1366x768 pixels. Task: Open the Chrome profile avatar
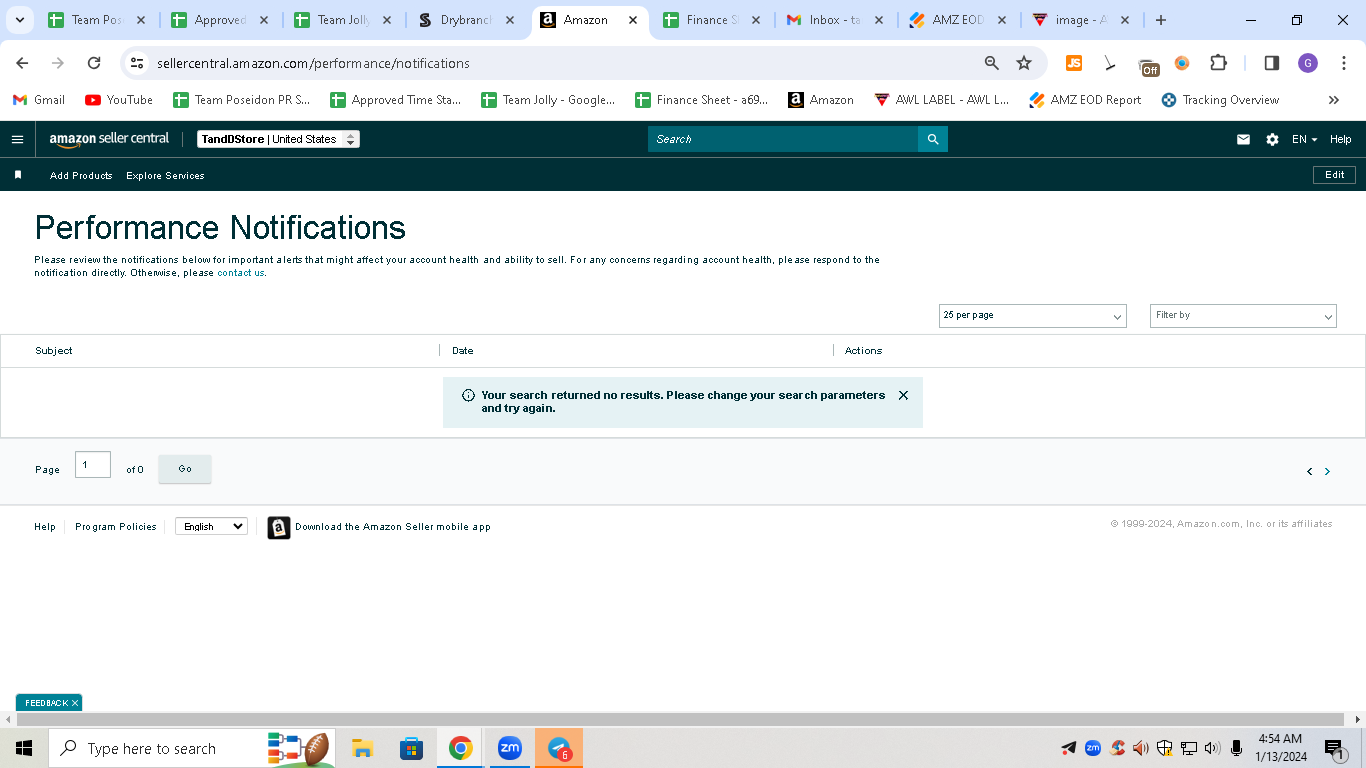pyautogui.click(x=1308, y=63)
